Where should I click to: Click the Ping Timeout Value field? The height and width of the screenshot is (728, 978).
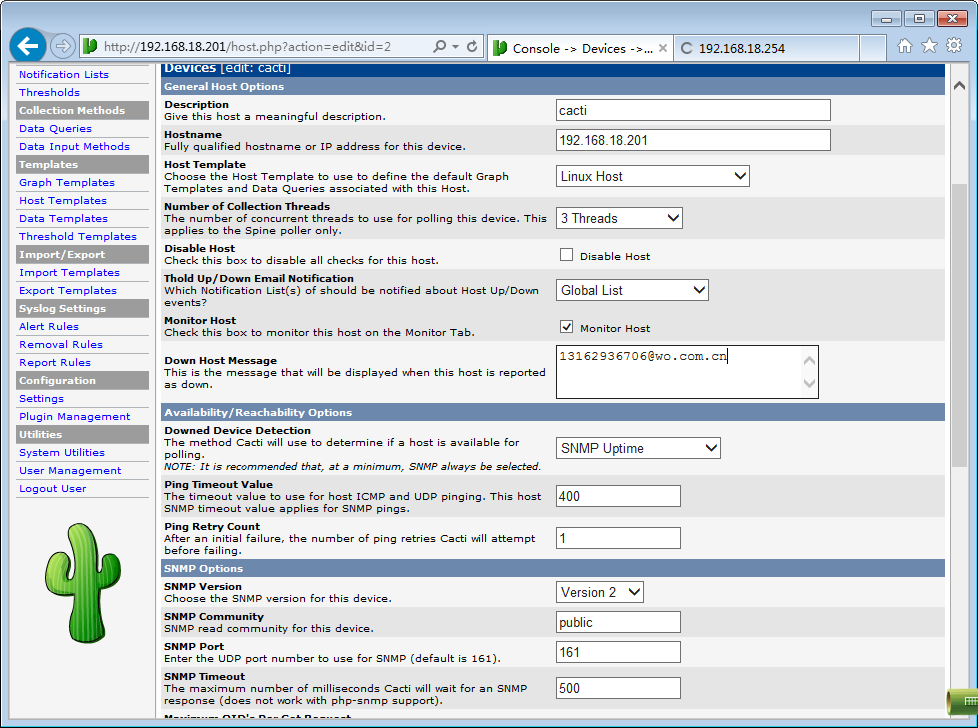click(x=618, y=496)
